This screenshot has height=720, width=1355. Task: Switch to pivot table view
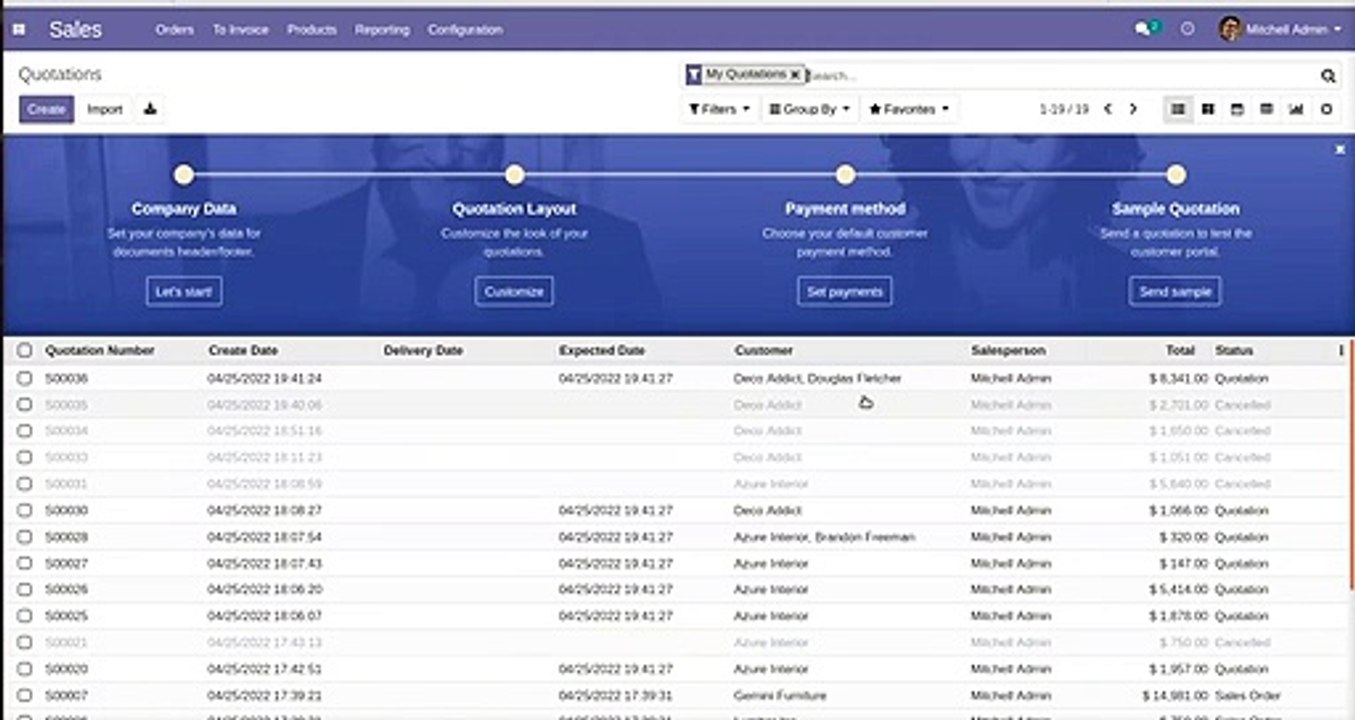click(x=1267, y=109)
